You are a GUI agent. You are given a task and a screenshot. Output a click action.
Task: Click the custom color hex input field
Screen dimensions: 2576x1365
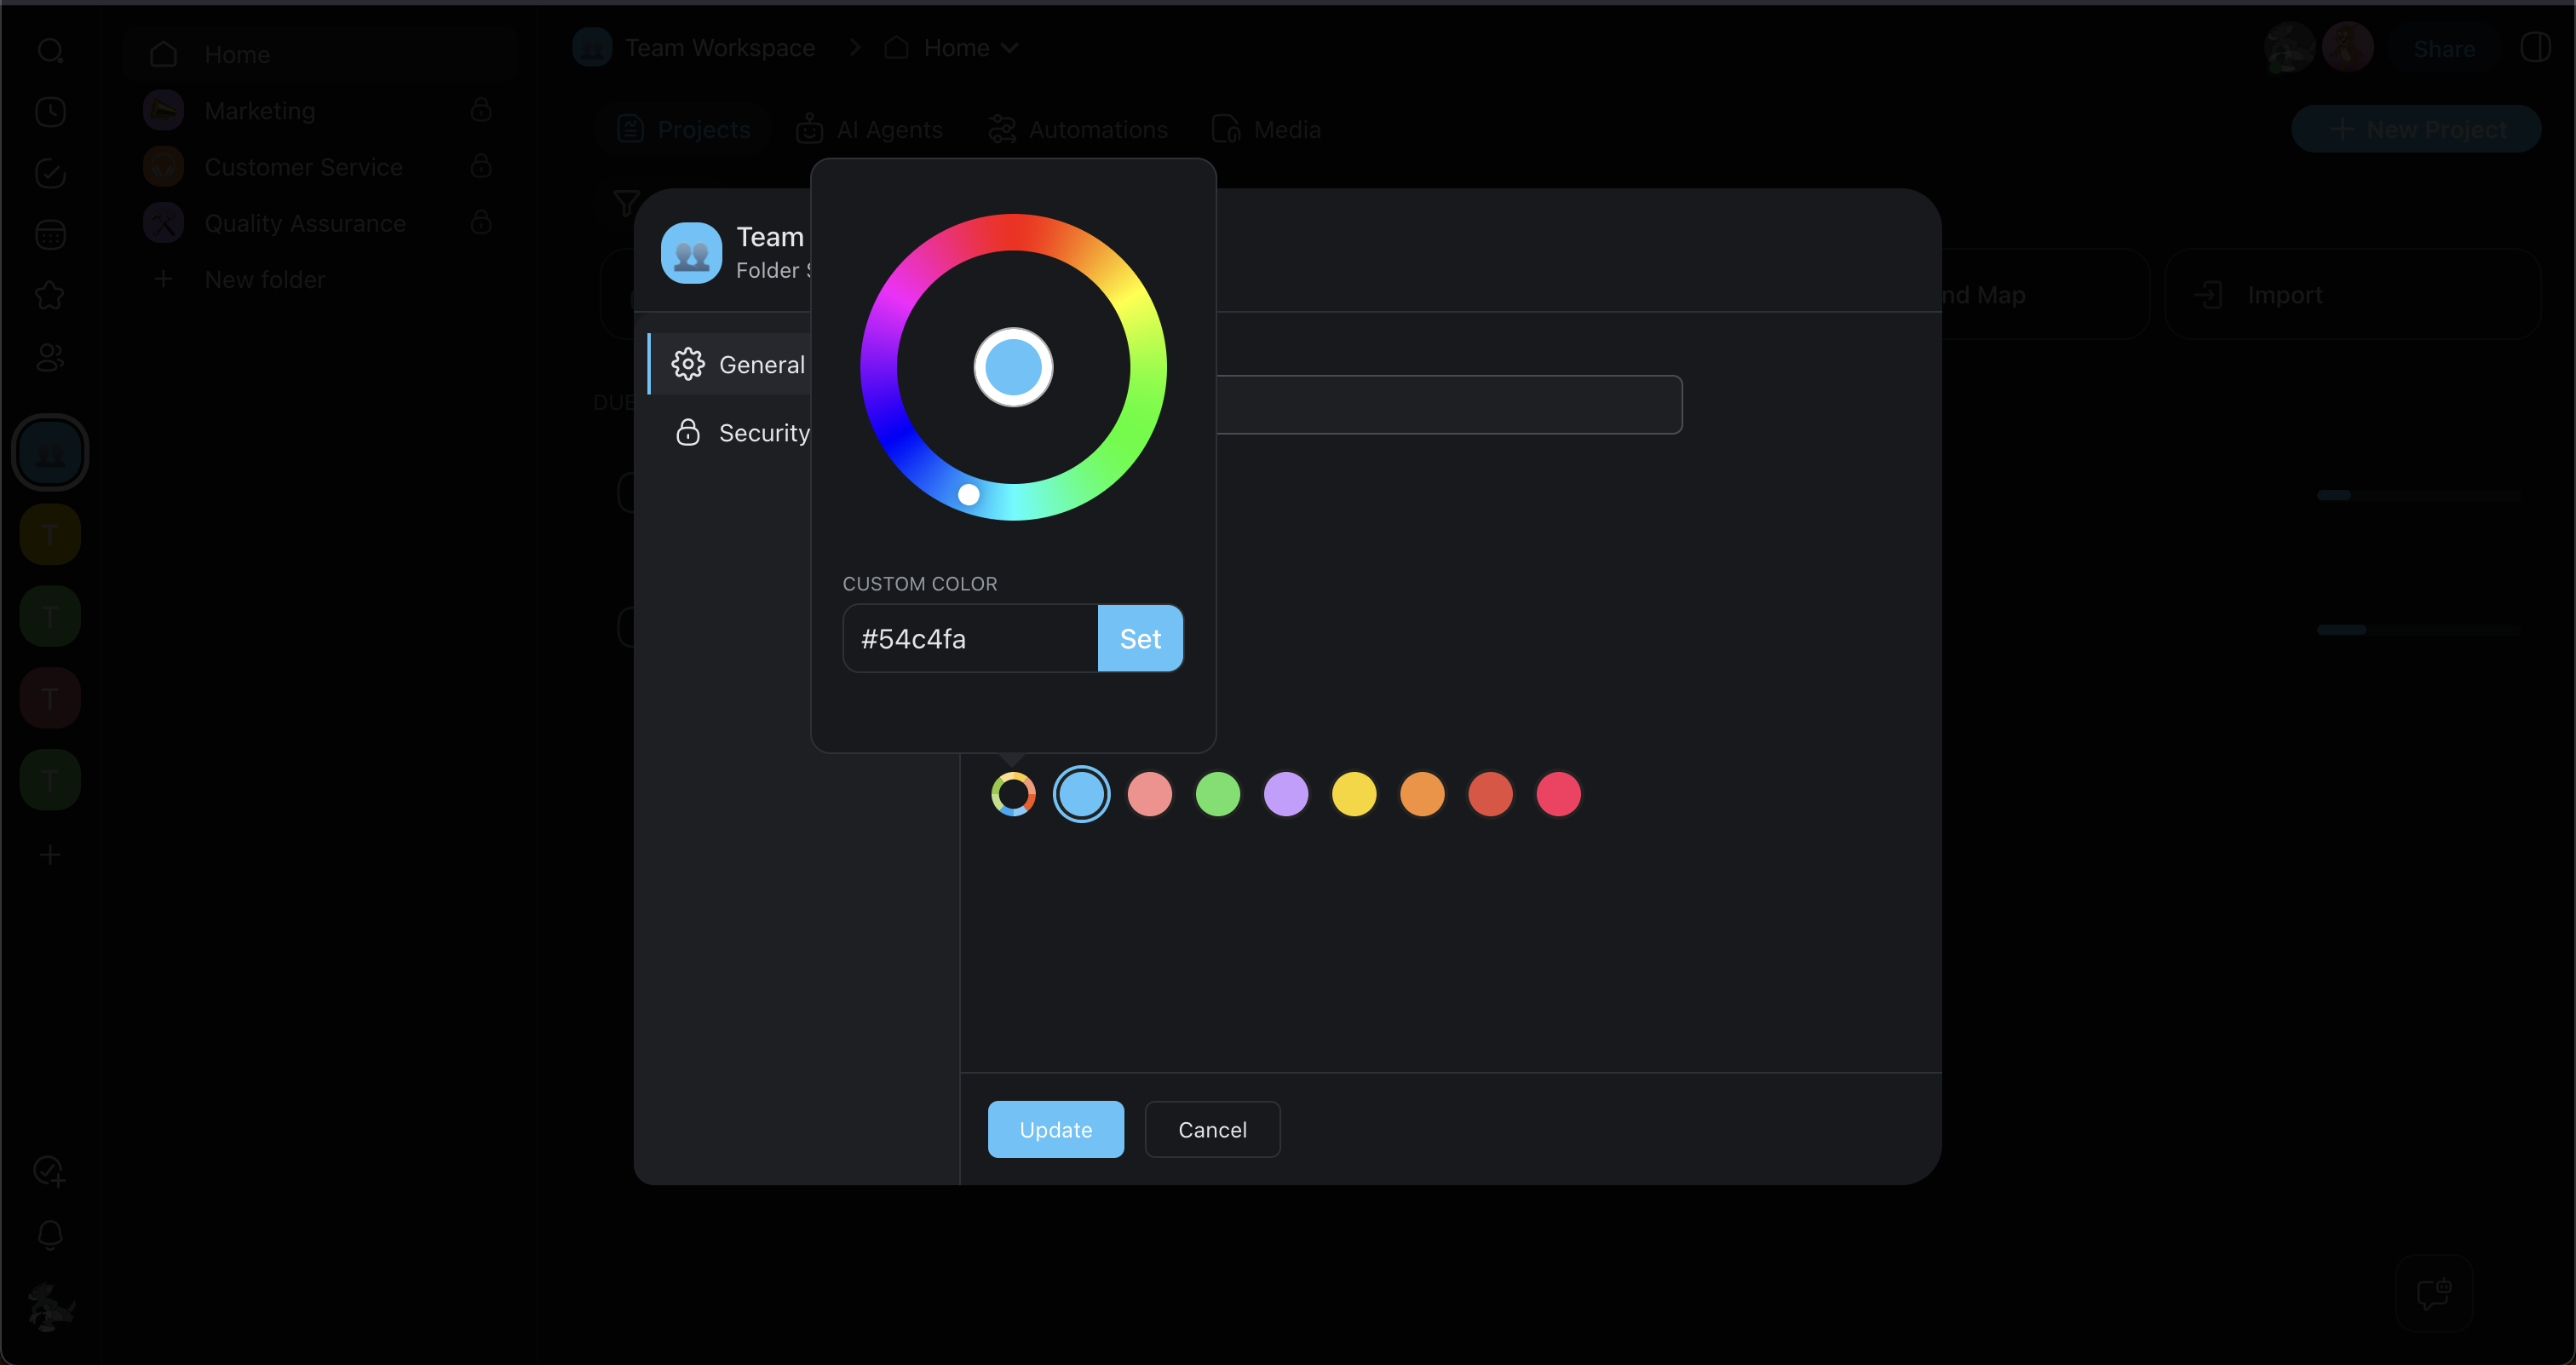pyautogui.click(x=970, y=639)
